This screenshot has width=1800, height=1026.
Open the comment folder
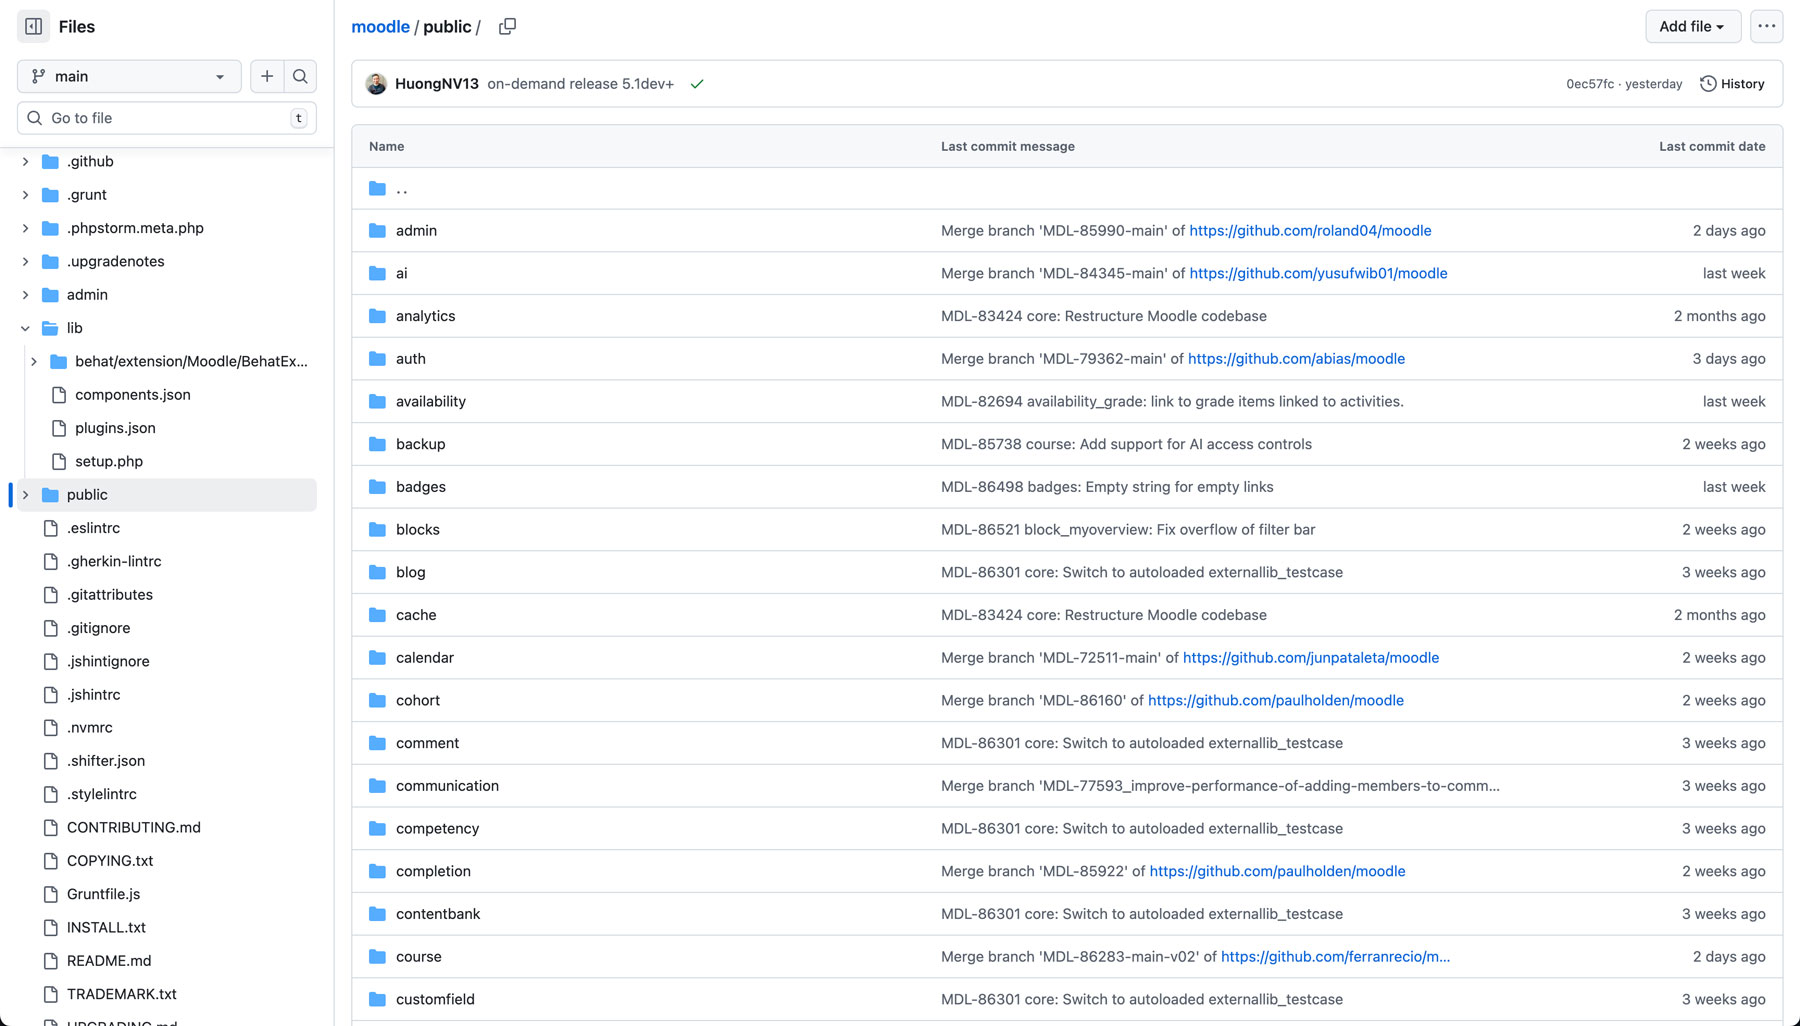click(x=427, y=743)
